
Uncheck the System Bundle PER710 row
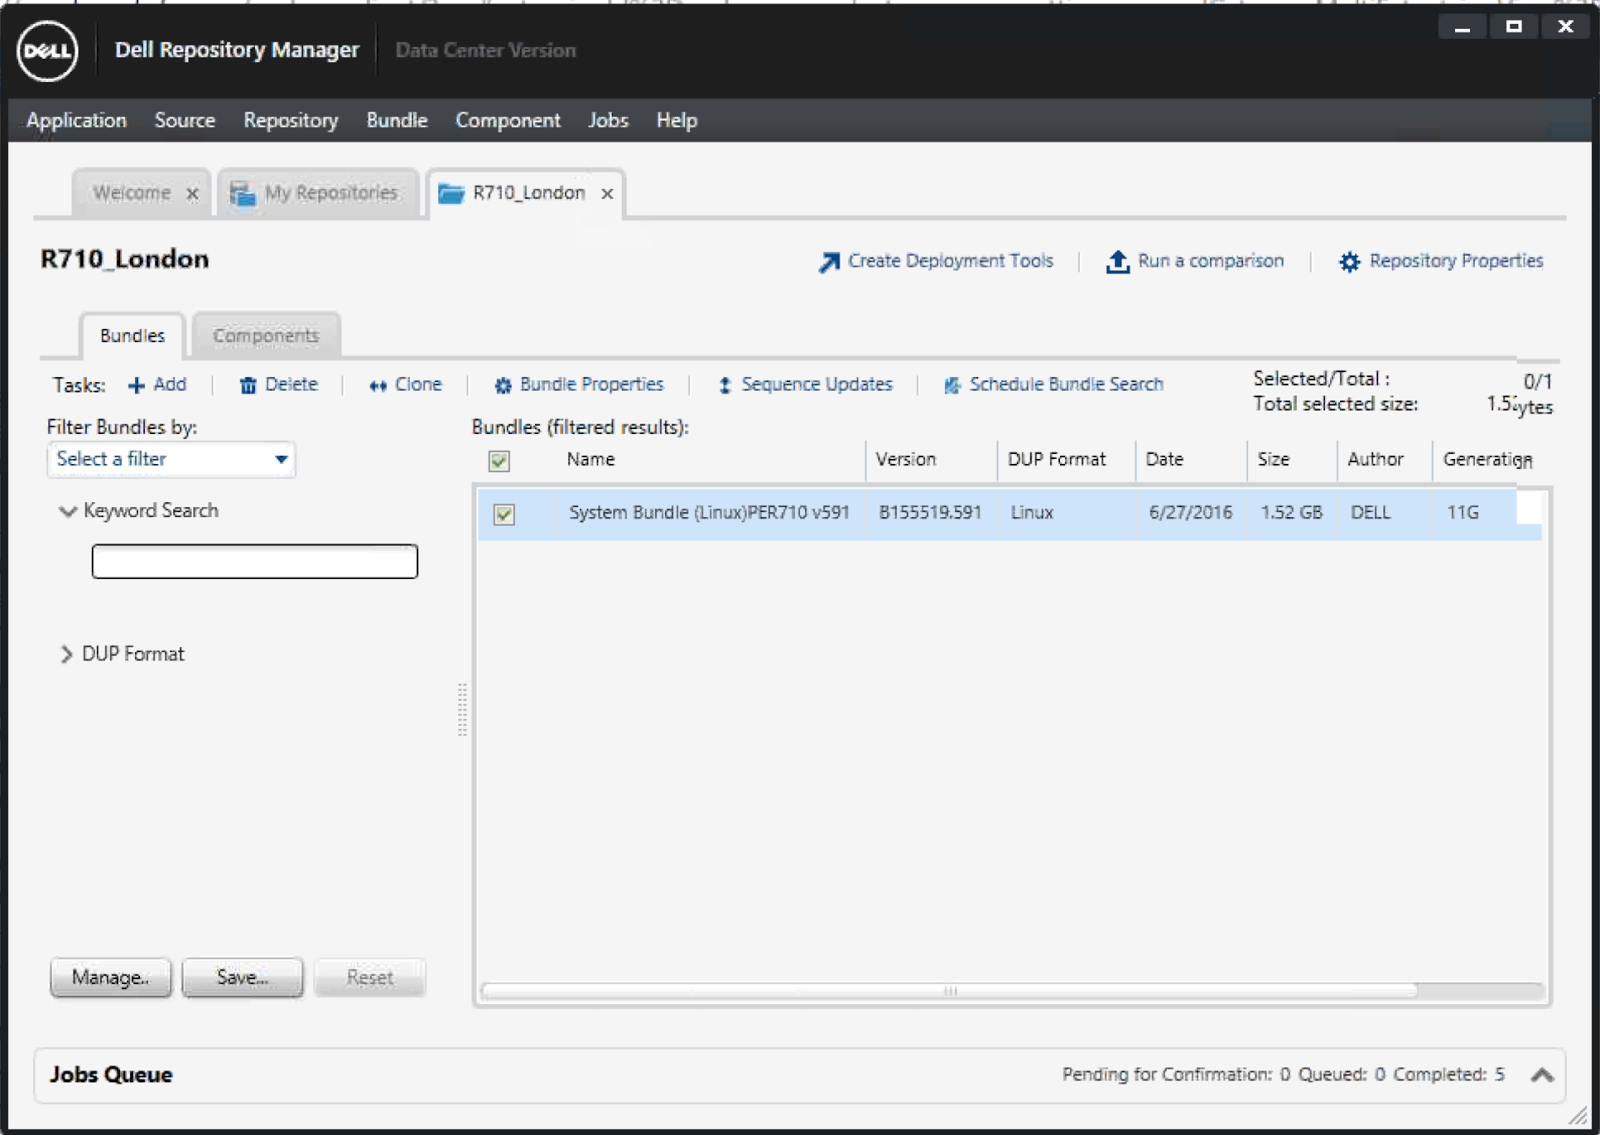[506, 513]
